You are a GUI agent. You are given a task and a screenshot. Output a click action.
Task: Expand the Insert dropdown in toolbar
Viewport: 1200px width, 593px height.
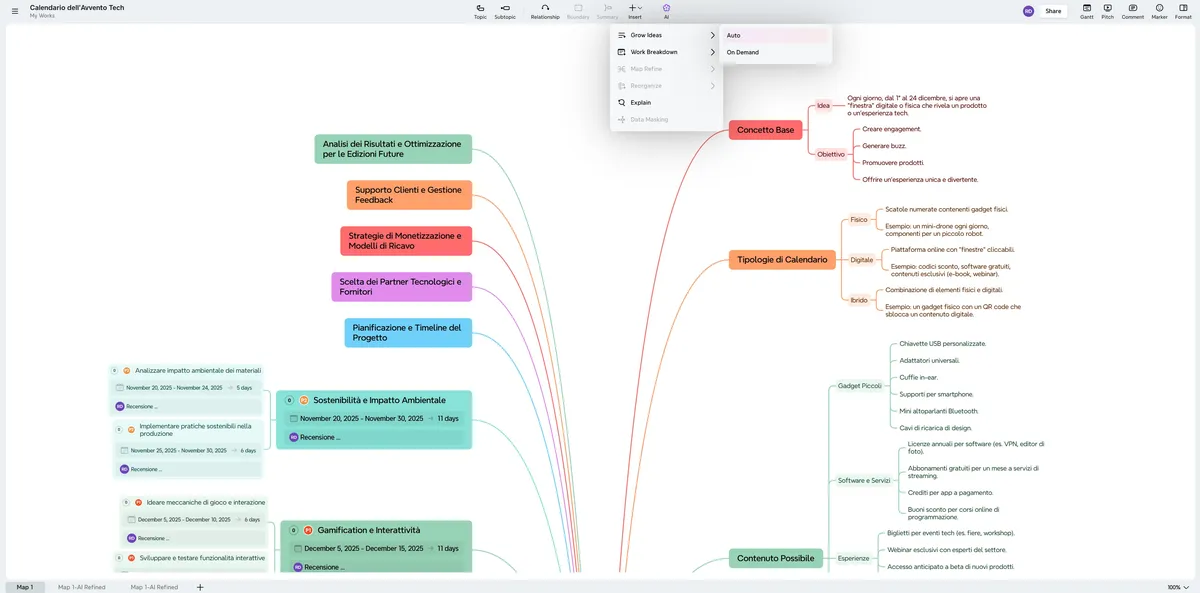point(635,11)
